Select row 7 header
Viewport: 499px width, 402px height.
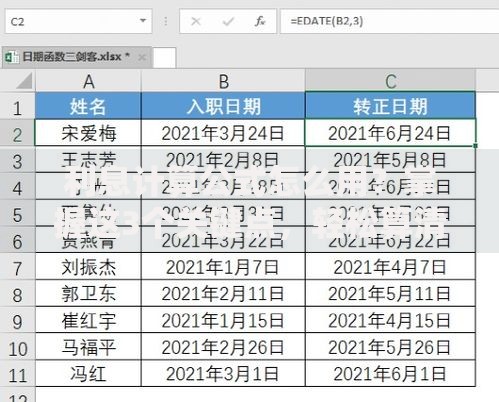pyautogui.click(x=17, y=268)
